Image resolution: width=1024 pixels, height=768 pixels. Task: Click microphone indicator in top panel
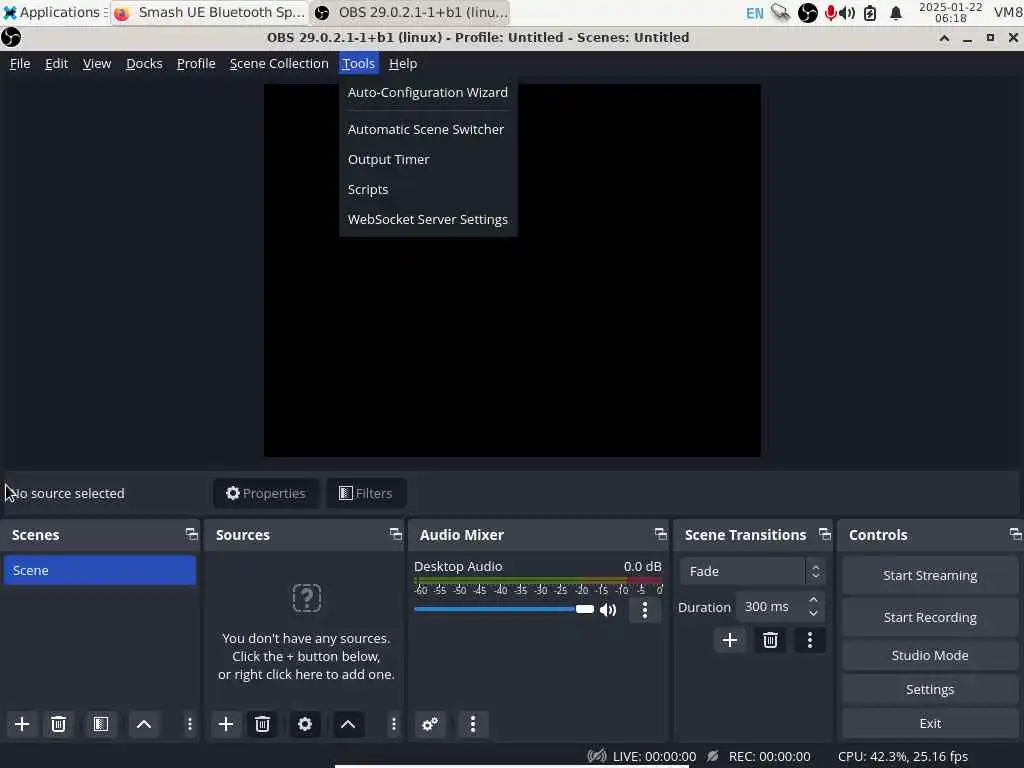click(x=830, y=13)
